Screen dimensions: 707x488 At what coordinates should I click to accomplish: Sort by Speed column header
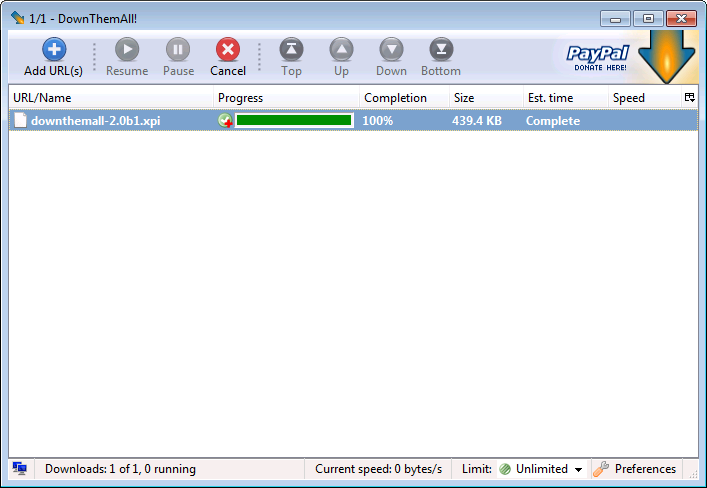(x=645, y=97)
